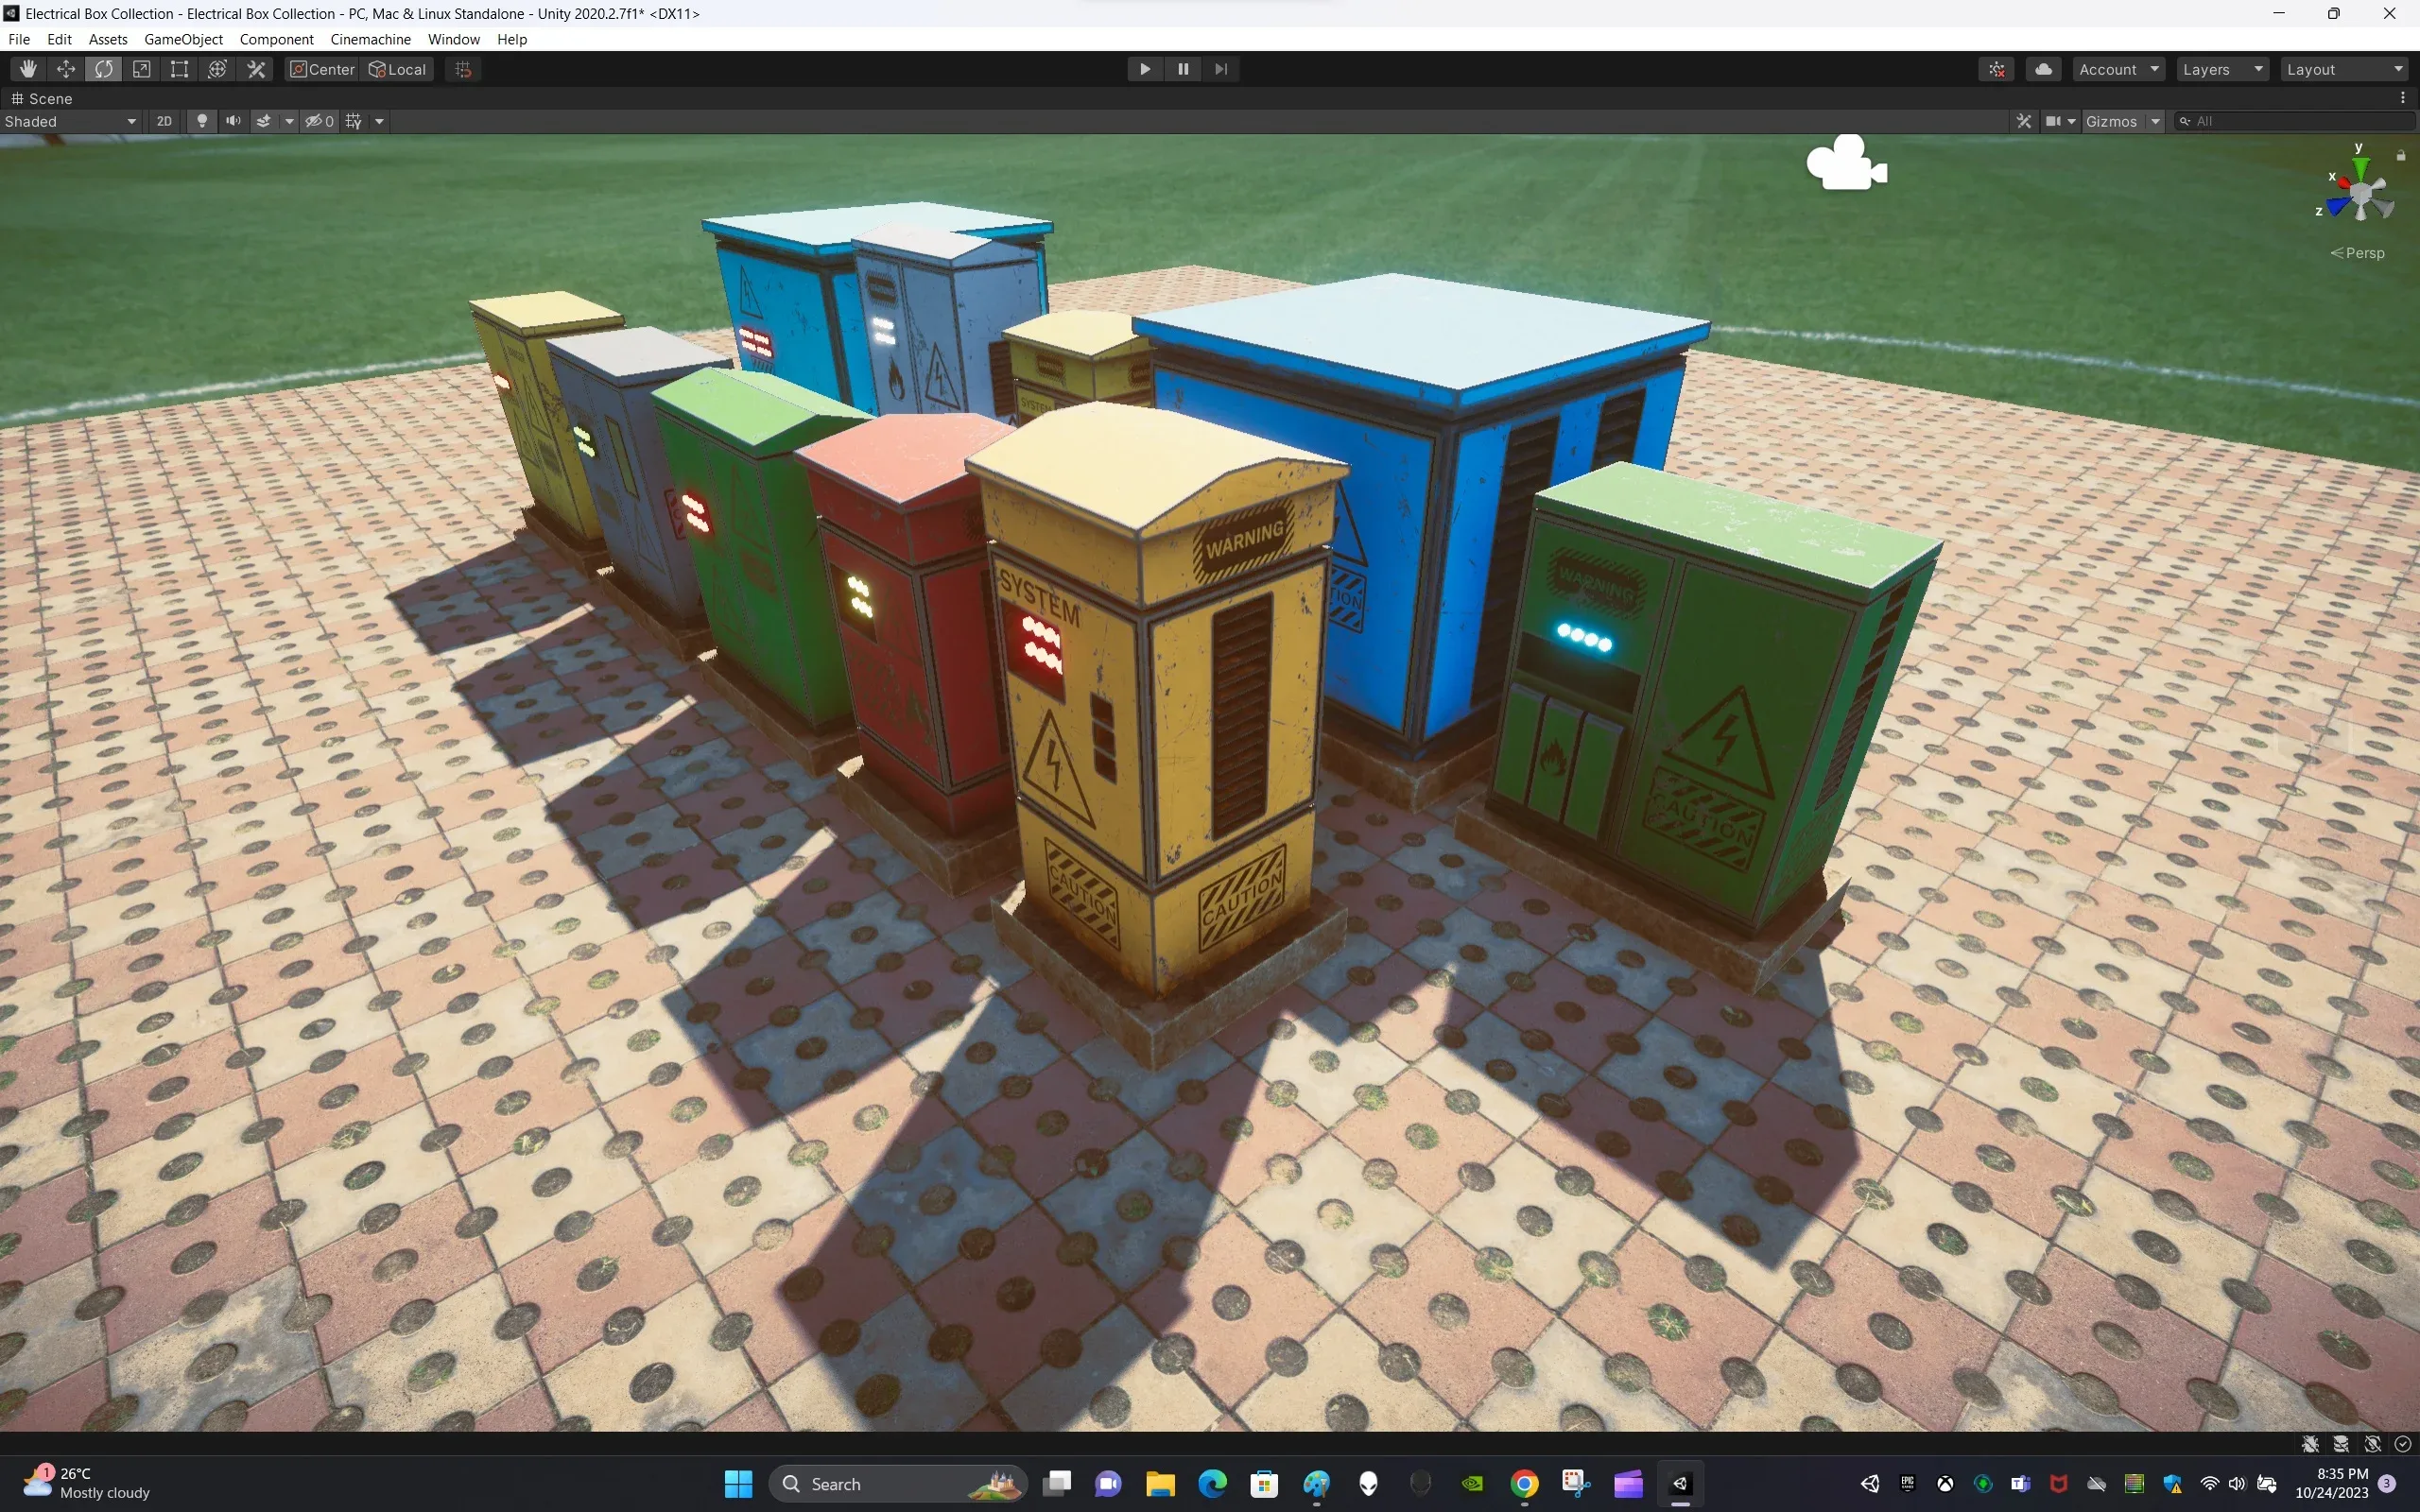
Task: Open Google Chrome from the taskbar
Action: point(1524,1484)
